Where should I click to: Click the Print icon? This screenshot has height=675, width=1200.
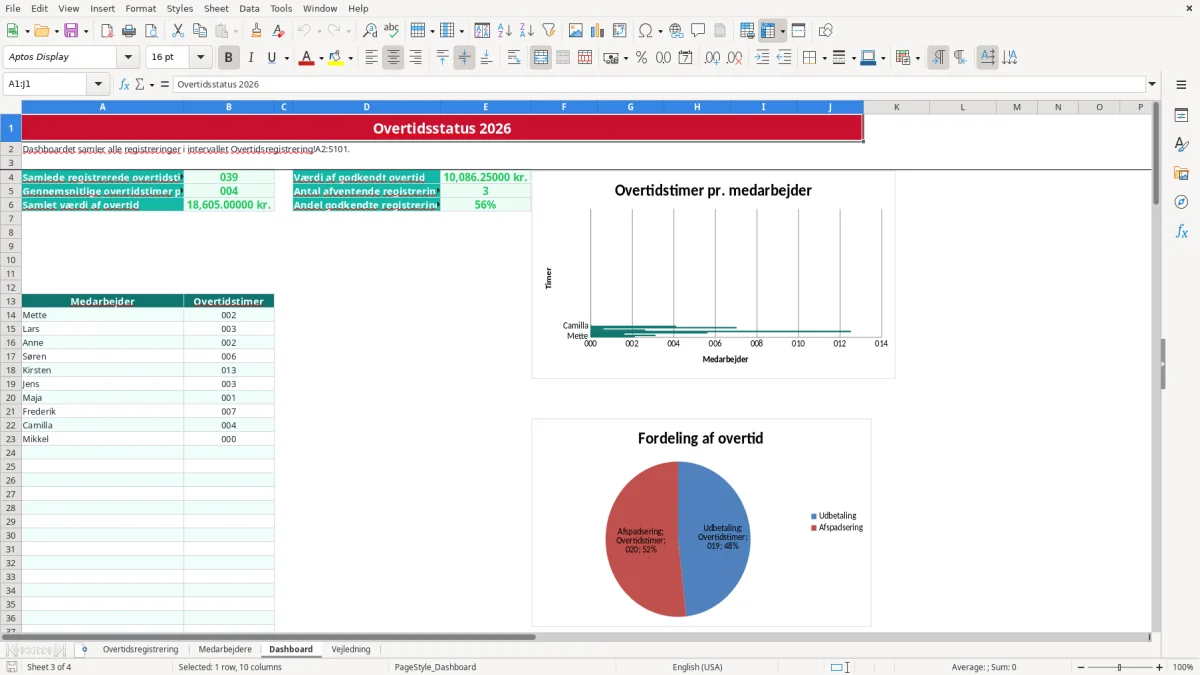click(x=128, y=31)
